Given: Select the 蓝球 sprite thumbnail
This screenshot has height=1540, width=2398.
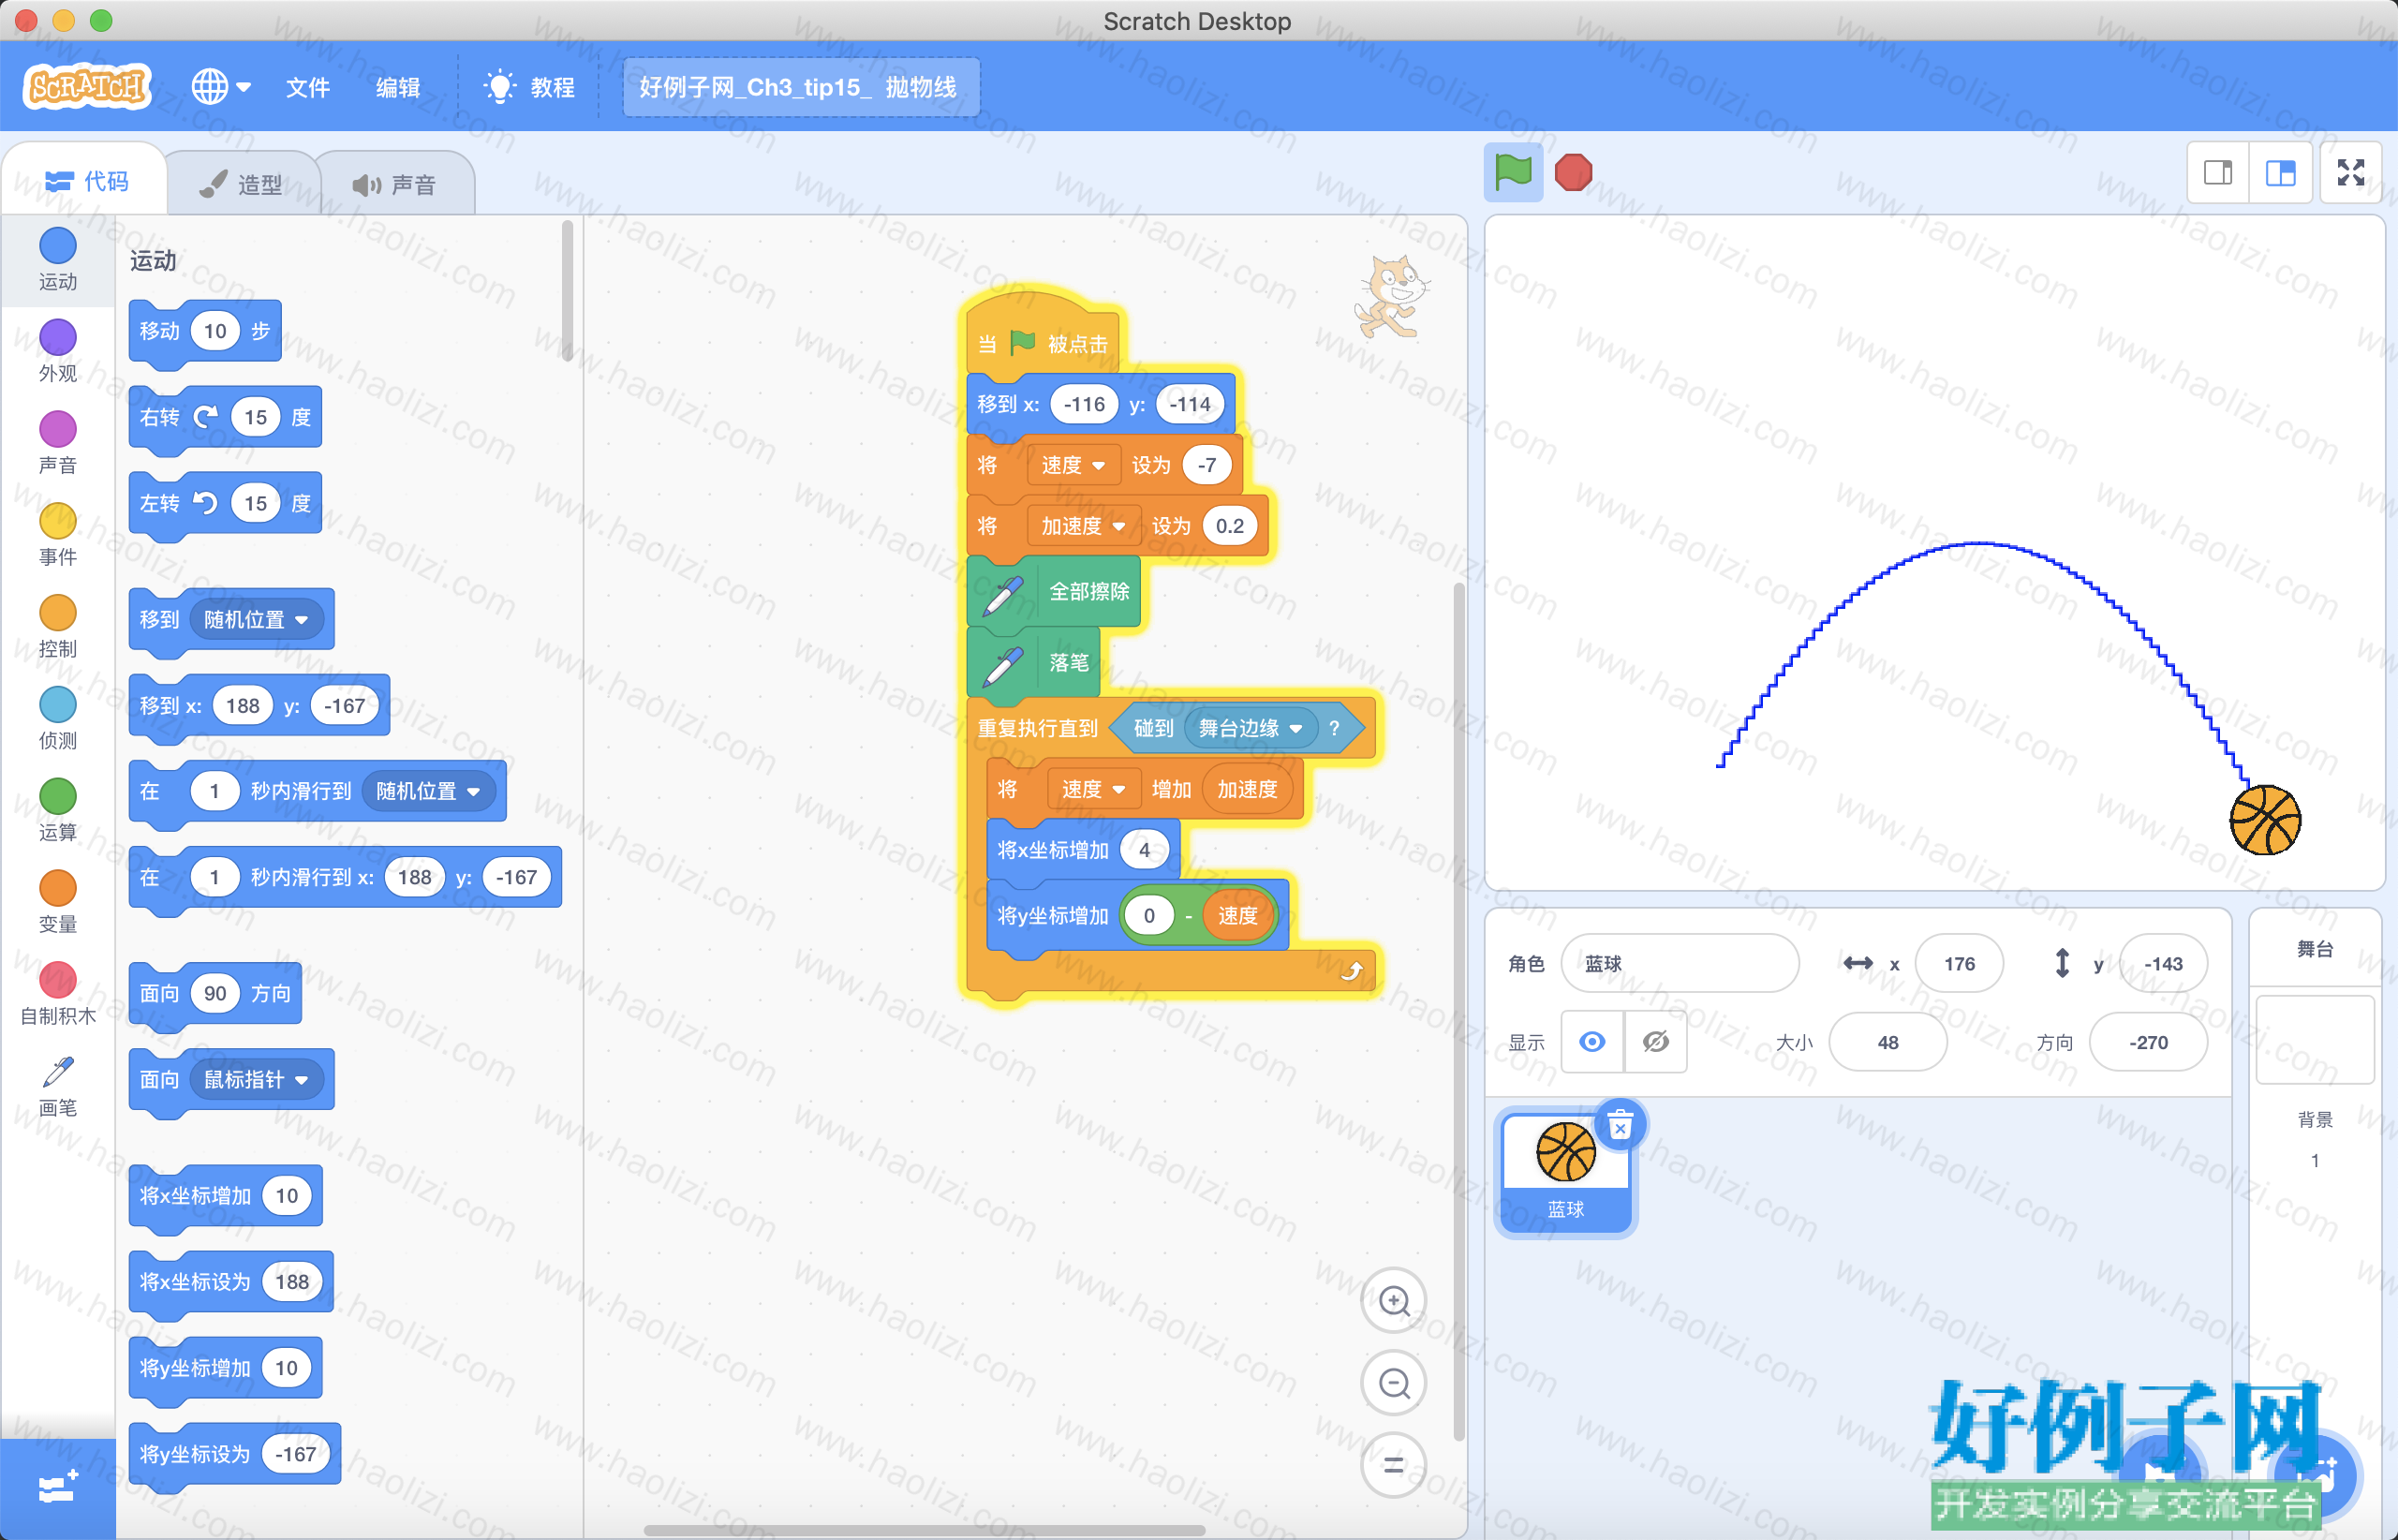Looking at the screenshot, I should 1566,1174.
